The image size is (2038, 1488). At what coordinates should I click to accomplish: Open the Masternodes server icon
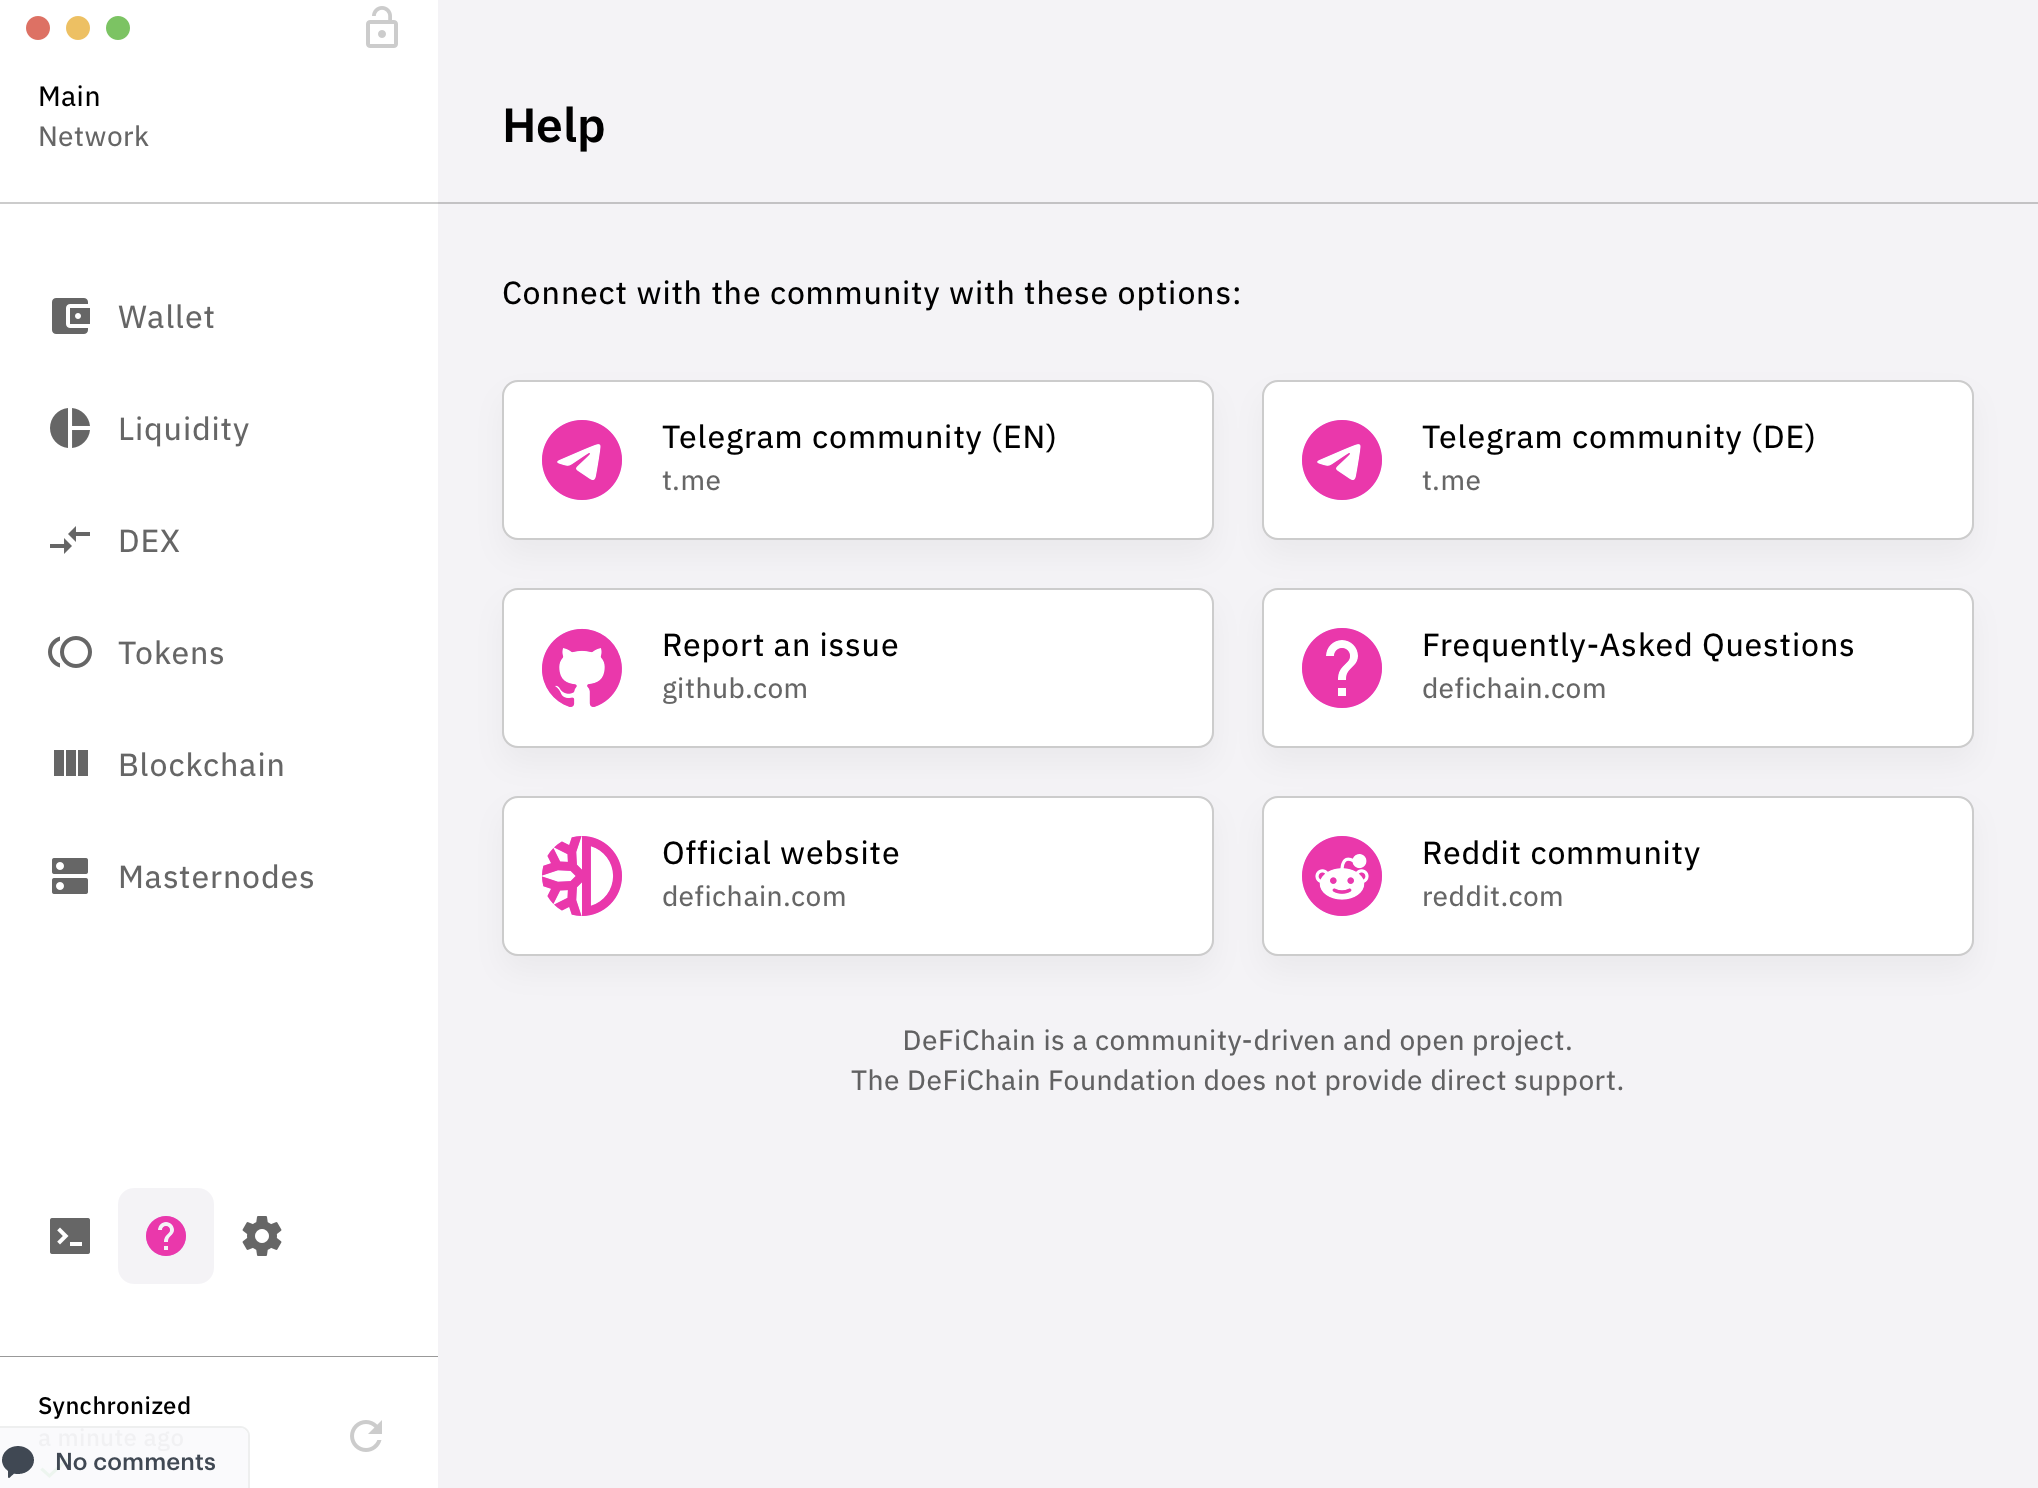click(x=70, y=876)
